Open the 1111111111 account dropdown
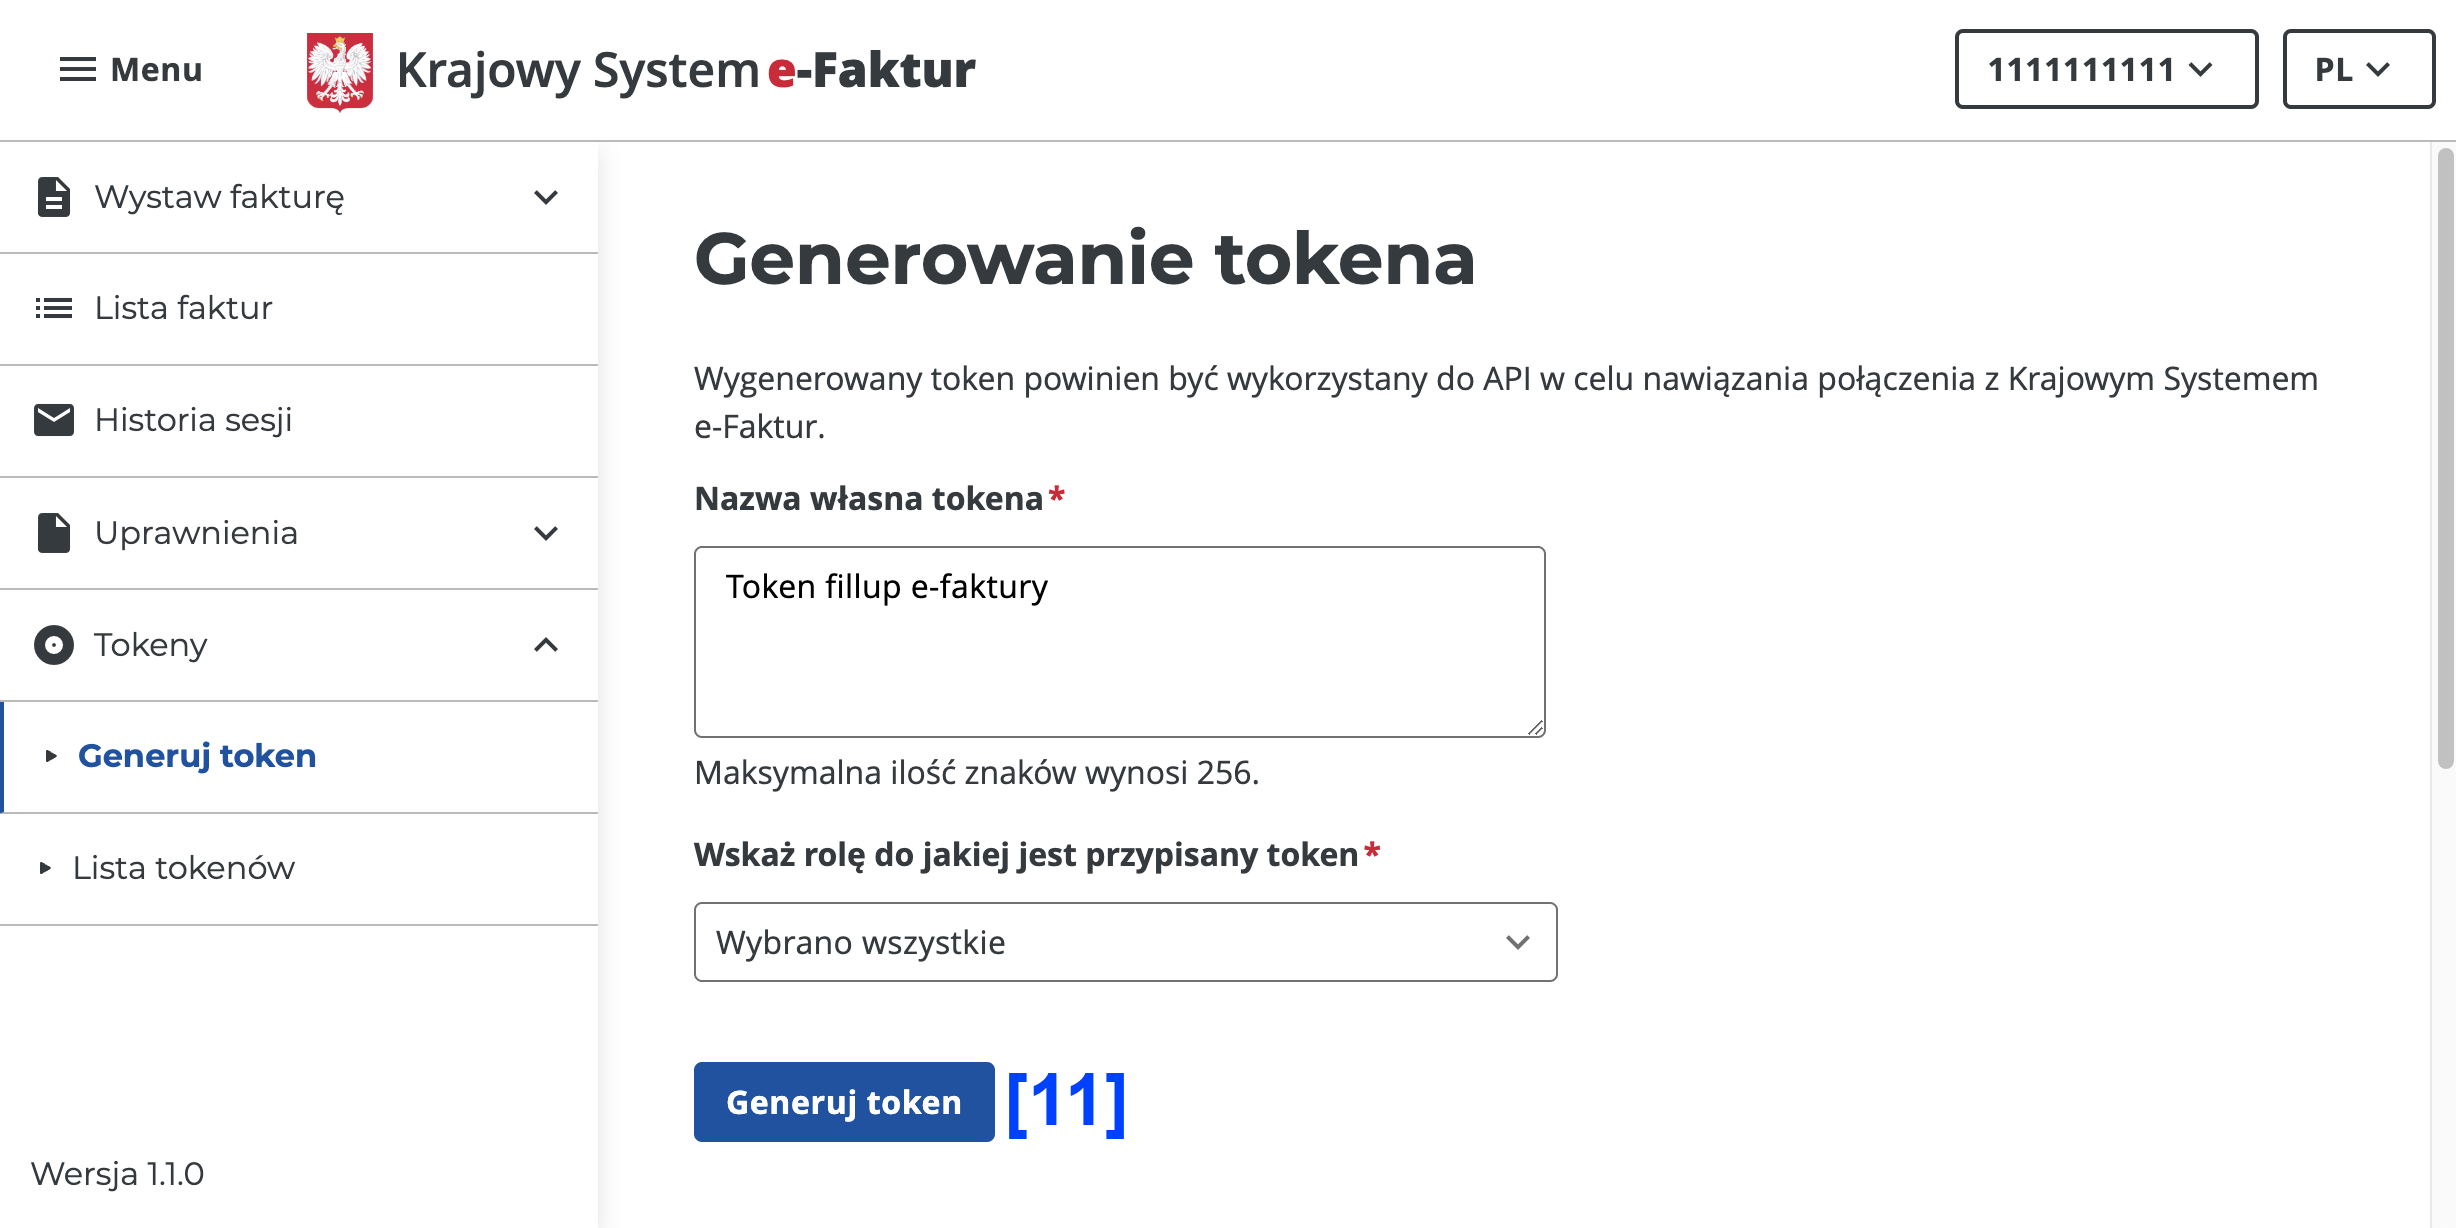 pos(2106,69)
